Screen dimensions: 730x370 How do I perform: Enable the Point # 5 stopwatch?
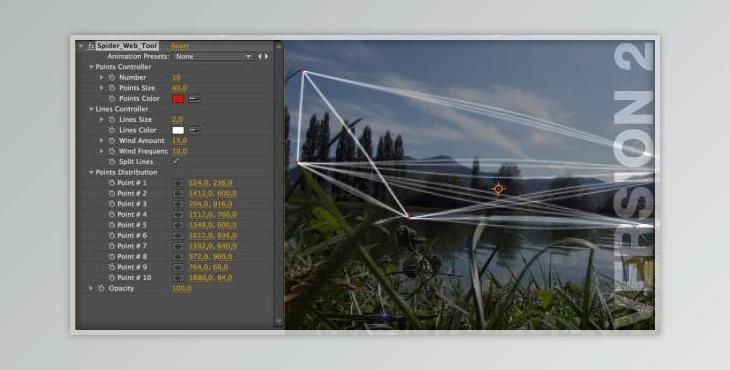112,225
